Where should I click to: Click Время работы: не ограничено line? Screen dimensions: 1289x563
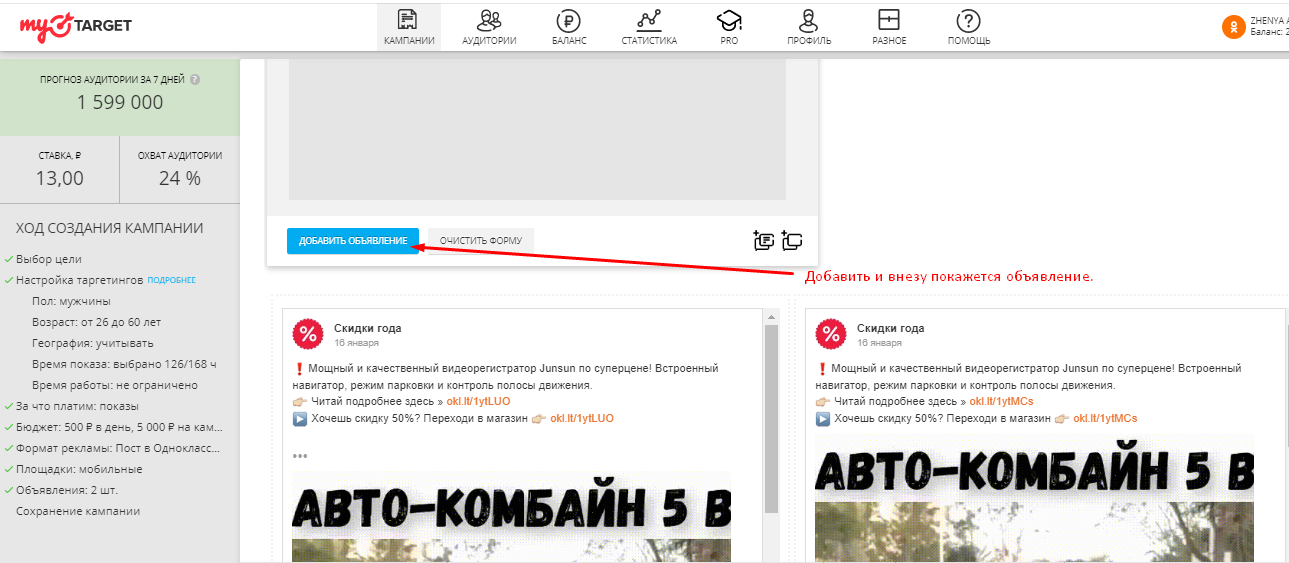(115, 385)
